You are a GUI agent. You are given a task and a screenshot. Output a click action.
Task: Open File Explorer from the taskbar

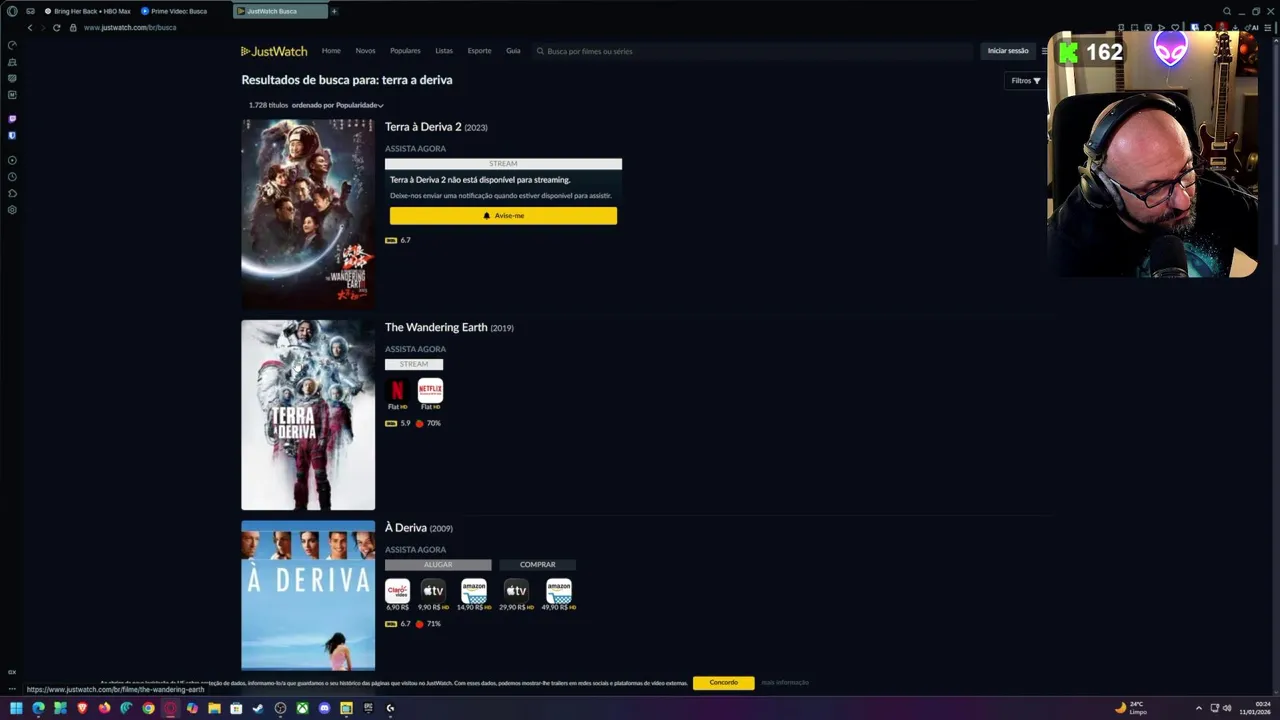(214, 708)
